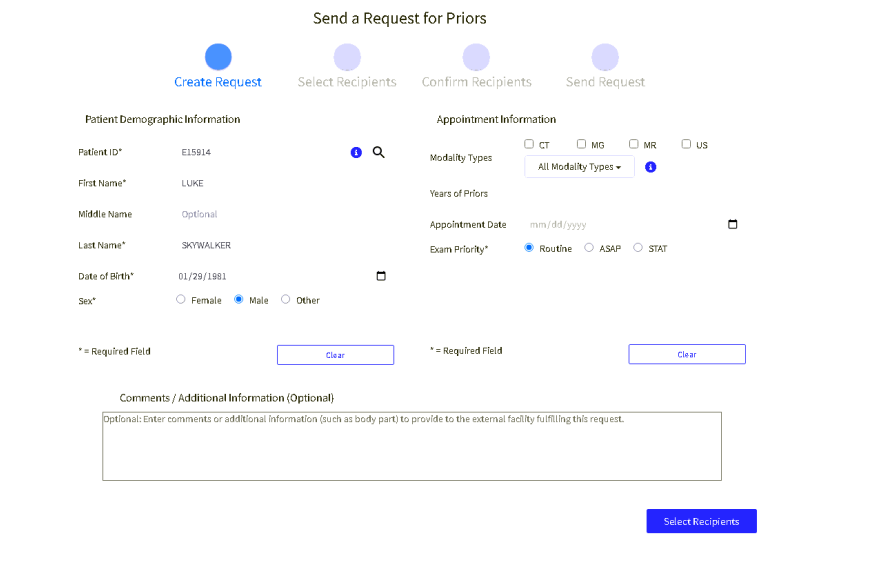Click the Patient ID field E15914
The height and width of the screenshot is (586, 870).
261,152
